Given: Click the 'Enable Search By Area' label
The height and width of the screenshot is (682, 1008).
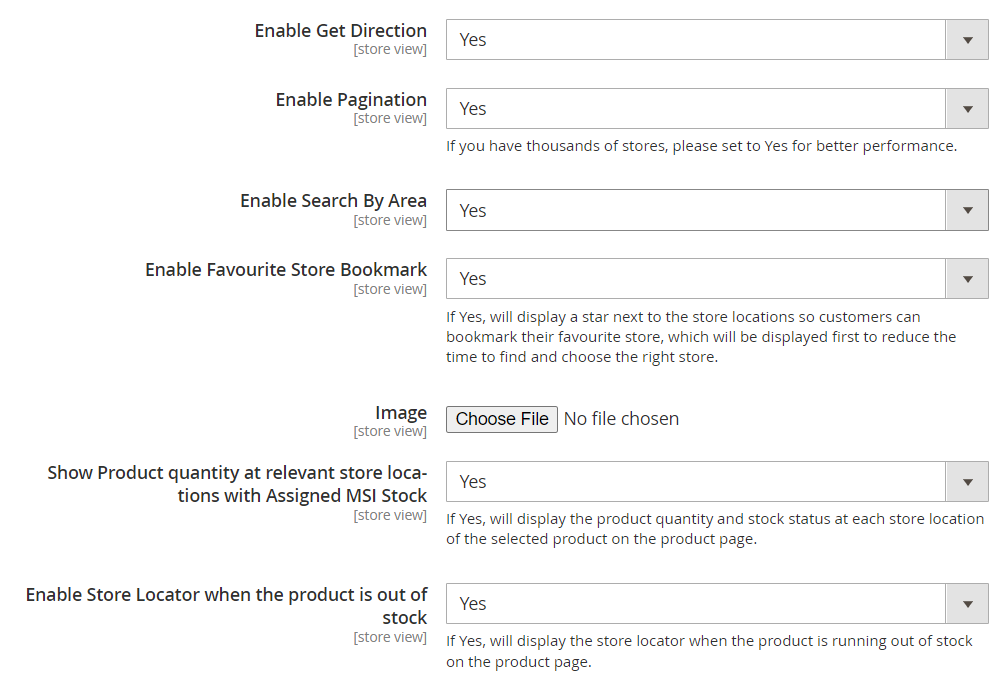Looking at the screenshot, I should [333, 200].
